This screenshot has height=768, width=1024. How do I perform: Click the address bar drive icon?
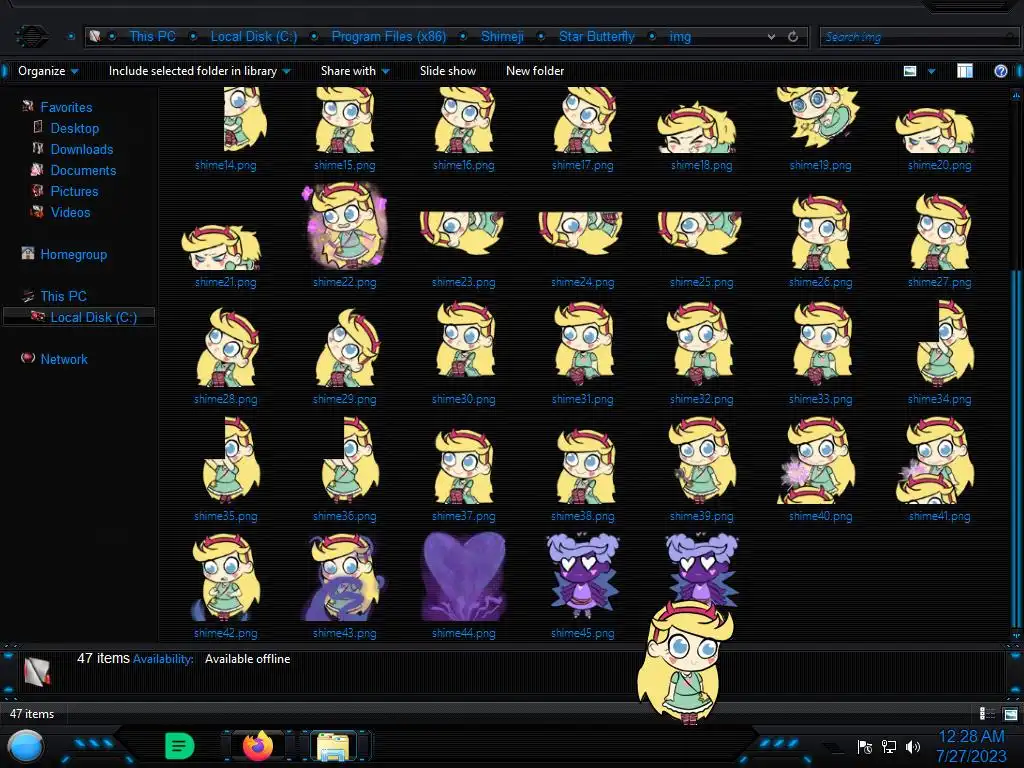click(x=95, y=37)
